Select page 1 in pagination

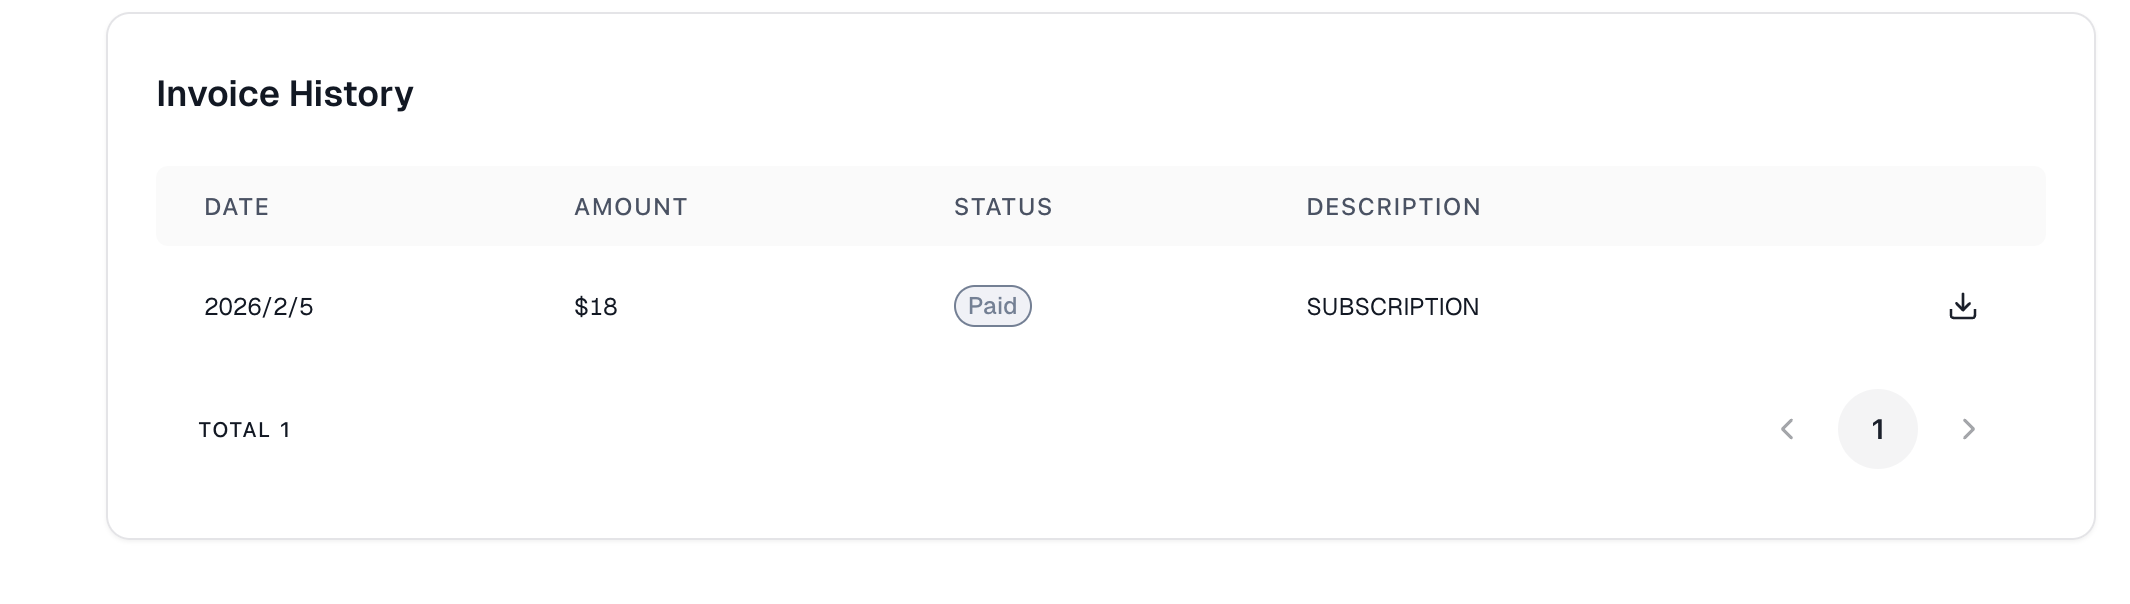click(x=1877, y=429)
